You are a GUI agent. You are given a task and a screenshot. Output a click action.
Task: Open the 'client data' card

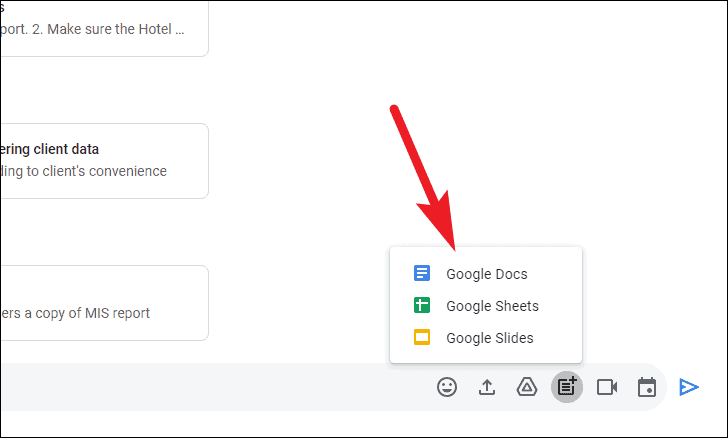pyautogui.click(x=104, y=161)
